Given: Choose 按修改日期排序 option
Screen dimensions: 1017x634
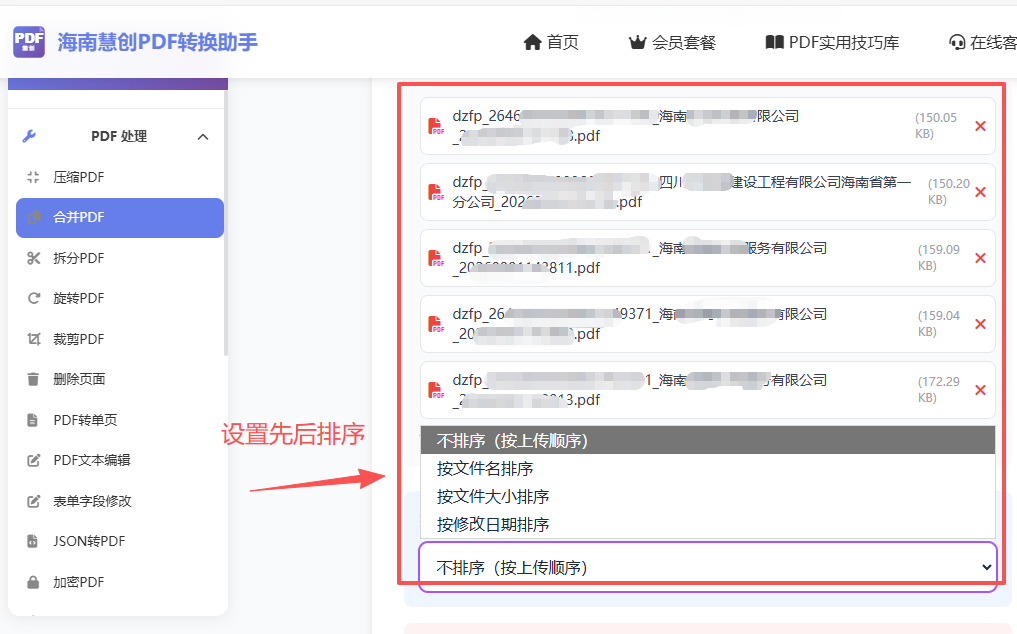Looking at the screenshot, I should pyautogui.click(x=708, y=524).
